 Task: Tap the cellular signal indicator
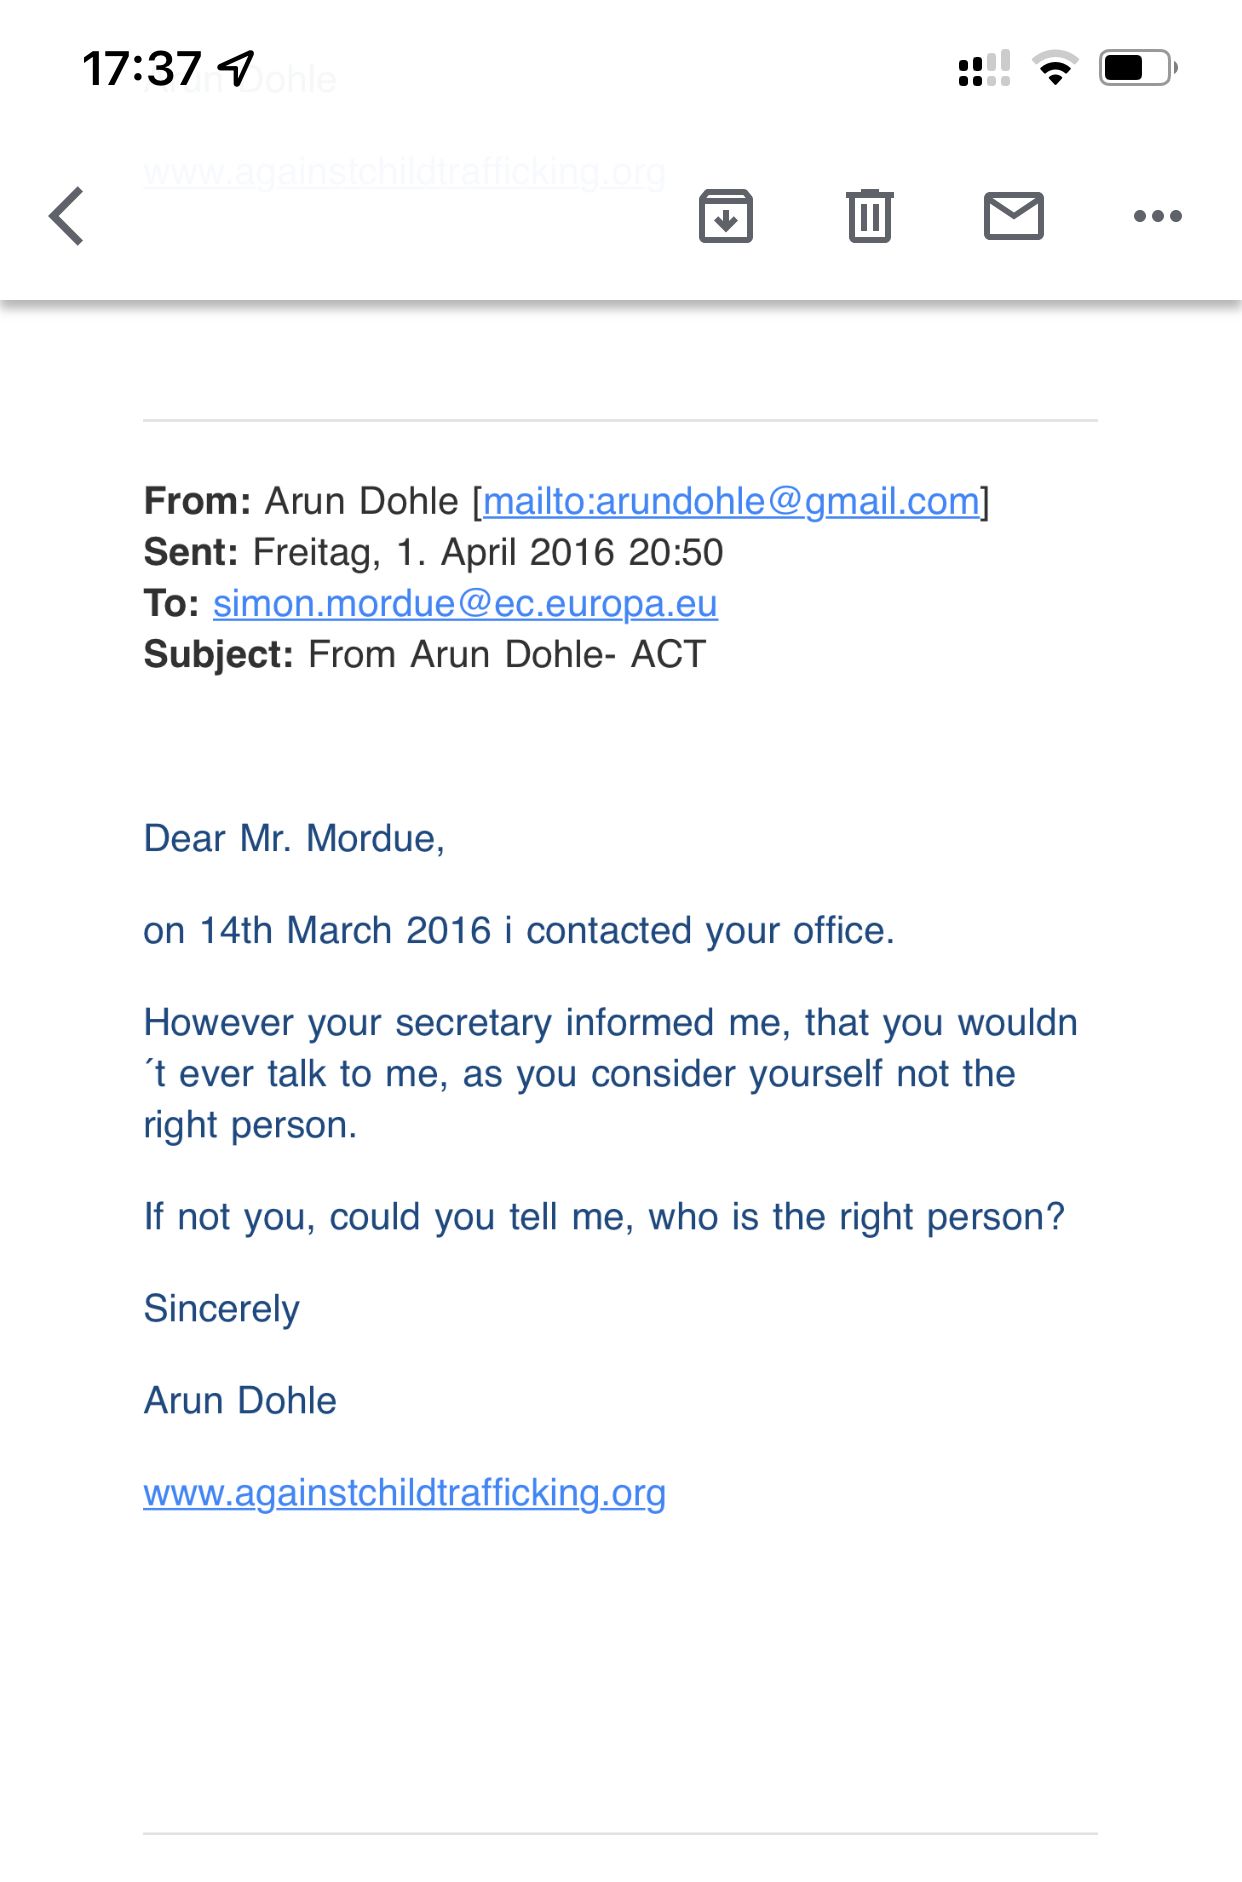984,69
